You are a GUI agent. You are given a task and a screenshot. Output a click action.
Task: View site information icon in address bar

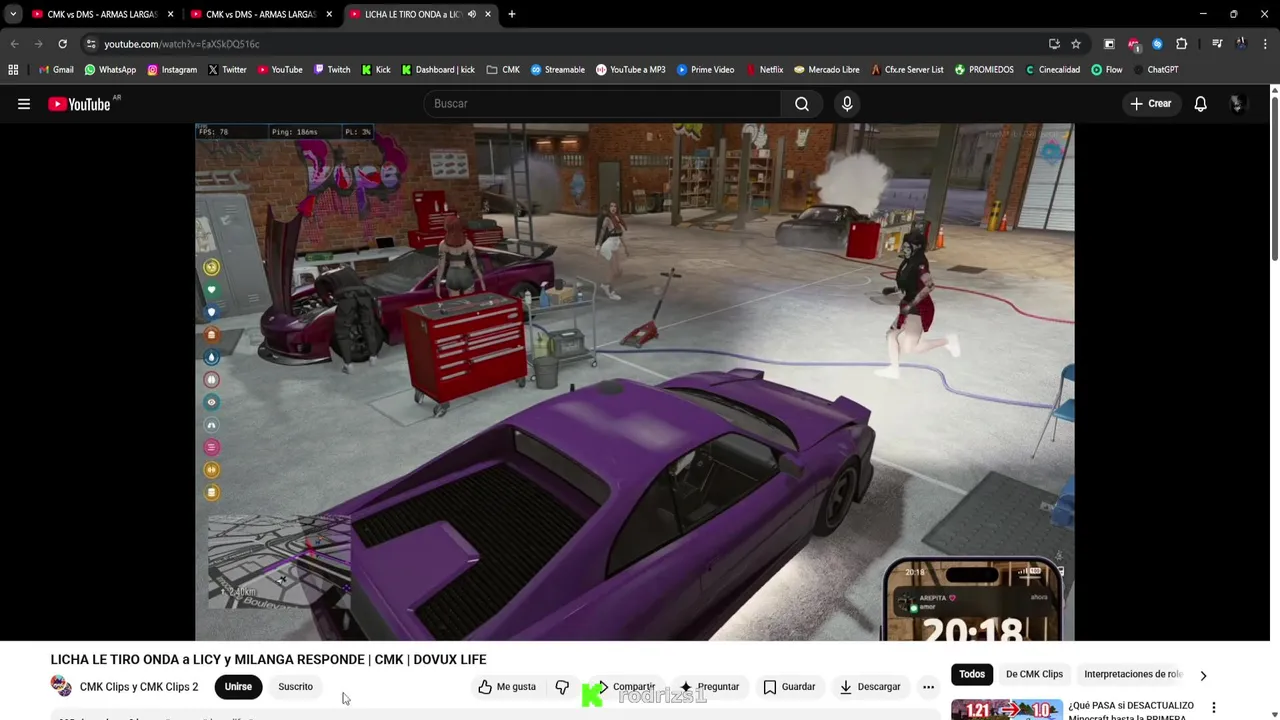point(91,44)
